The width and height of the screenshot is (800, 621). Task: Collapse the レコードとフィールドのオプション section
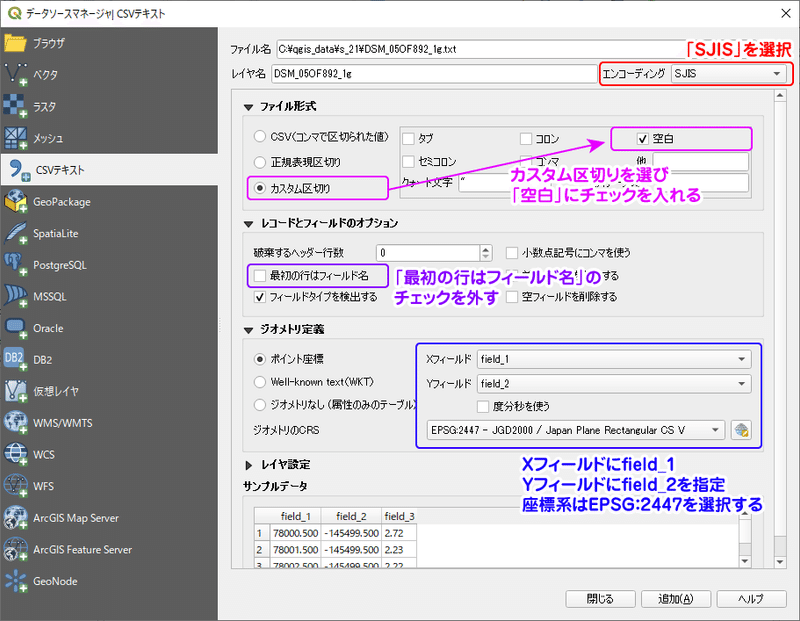(248, 224)
